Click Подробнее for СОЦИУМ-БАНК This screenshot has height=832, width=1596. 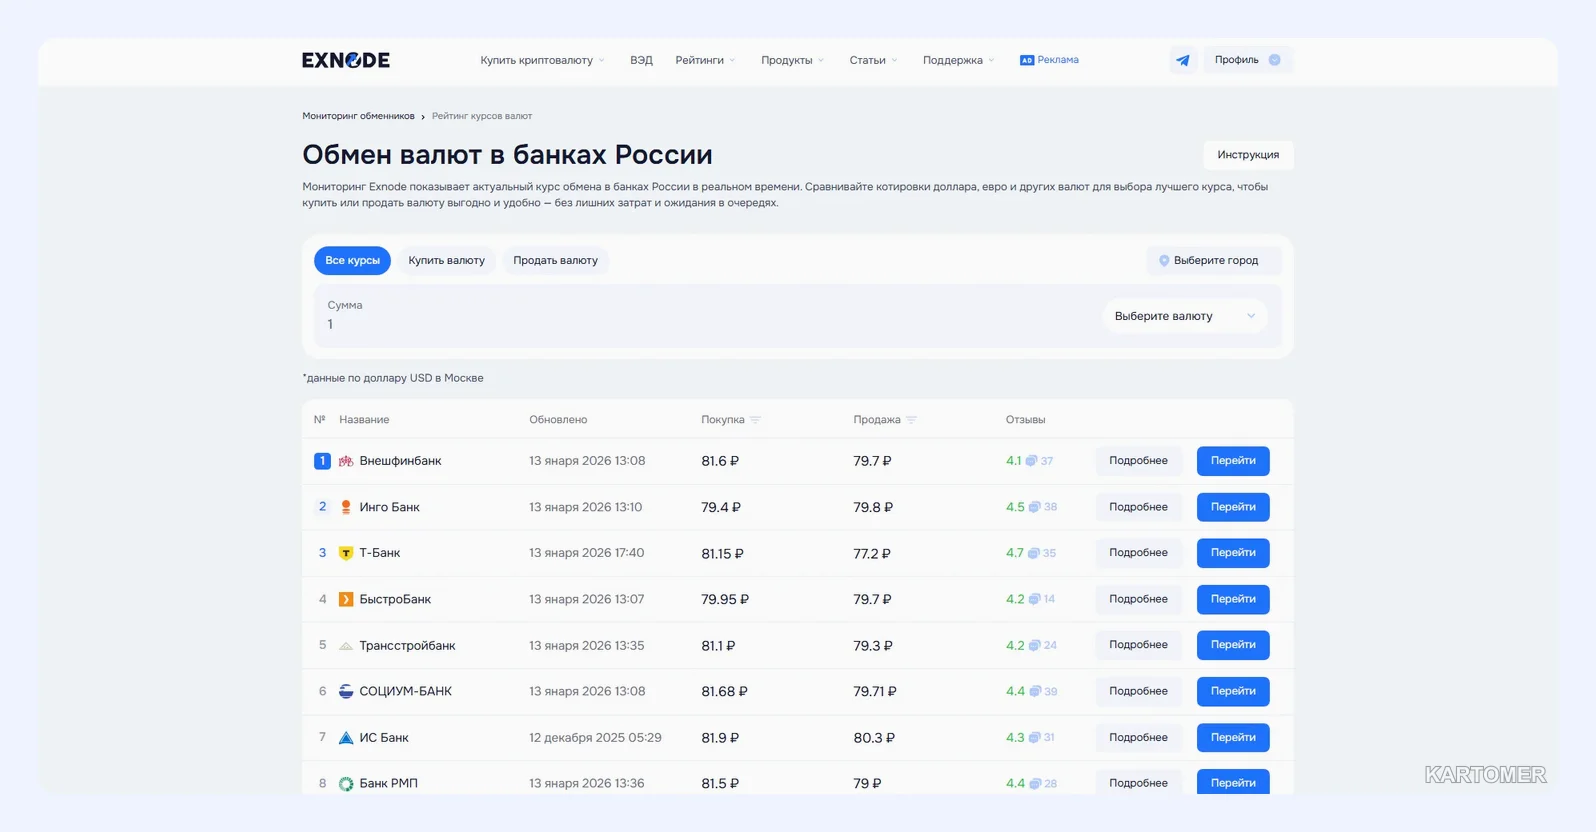(1138, 691)
